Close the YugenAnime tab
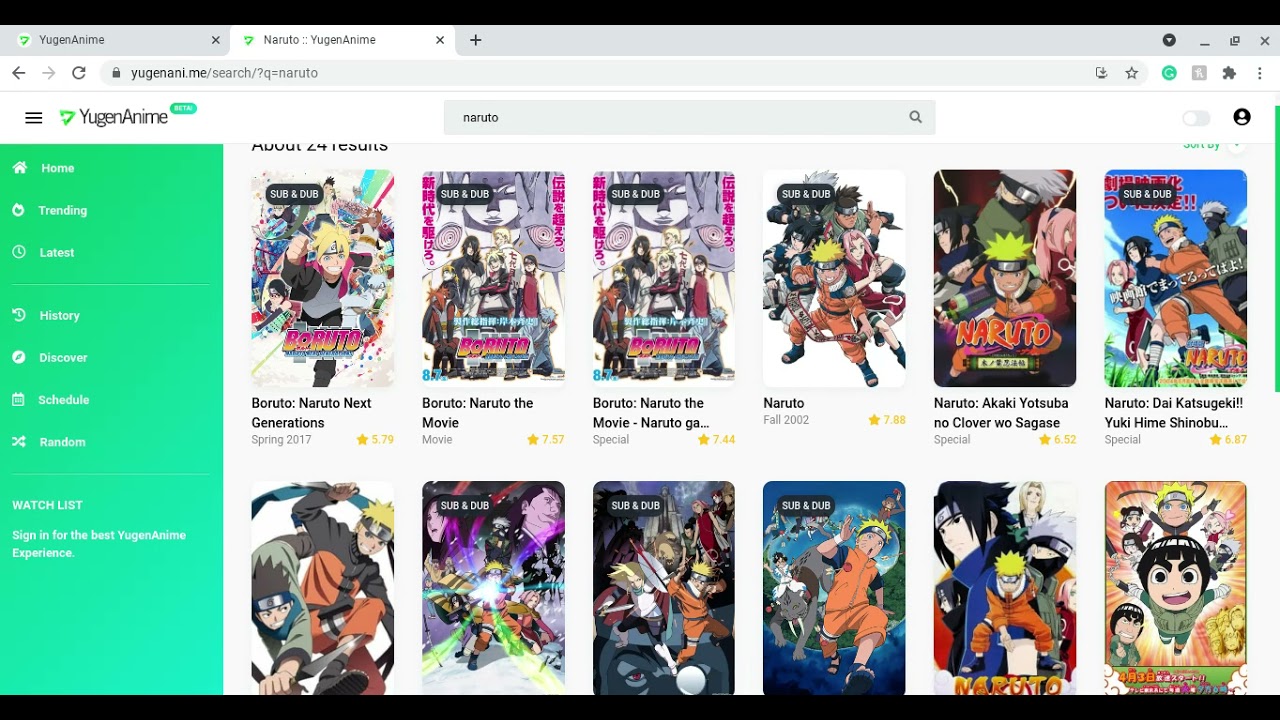The height and width of the screenshot is (720, 1280). tap(215, 40)
